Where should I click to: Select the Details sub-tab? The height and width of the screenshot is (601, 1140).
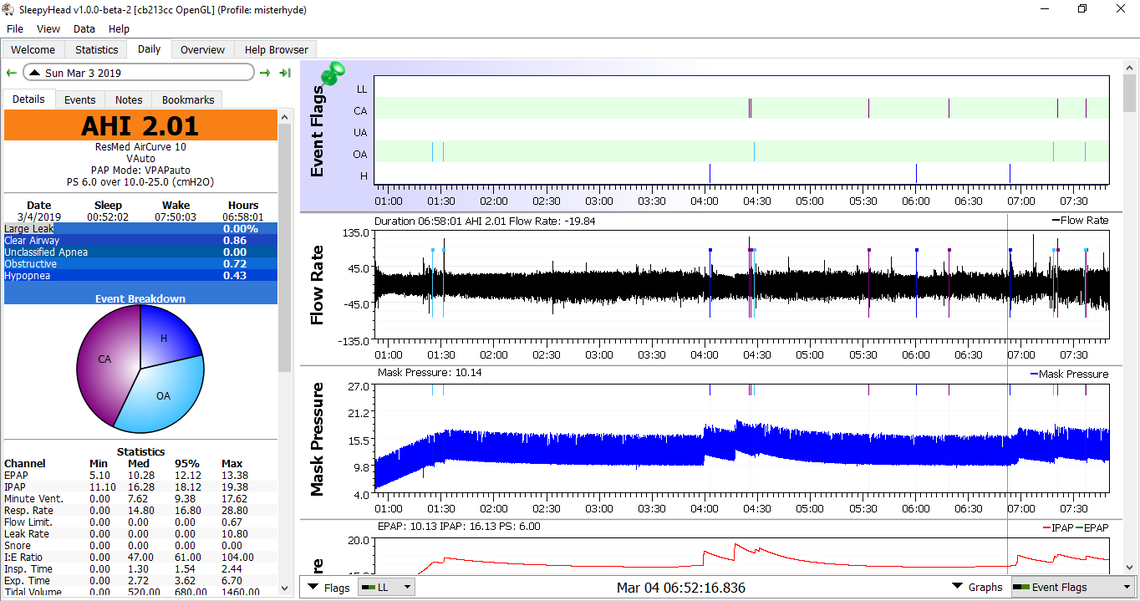tap(28, 99)
